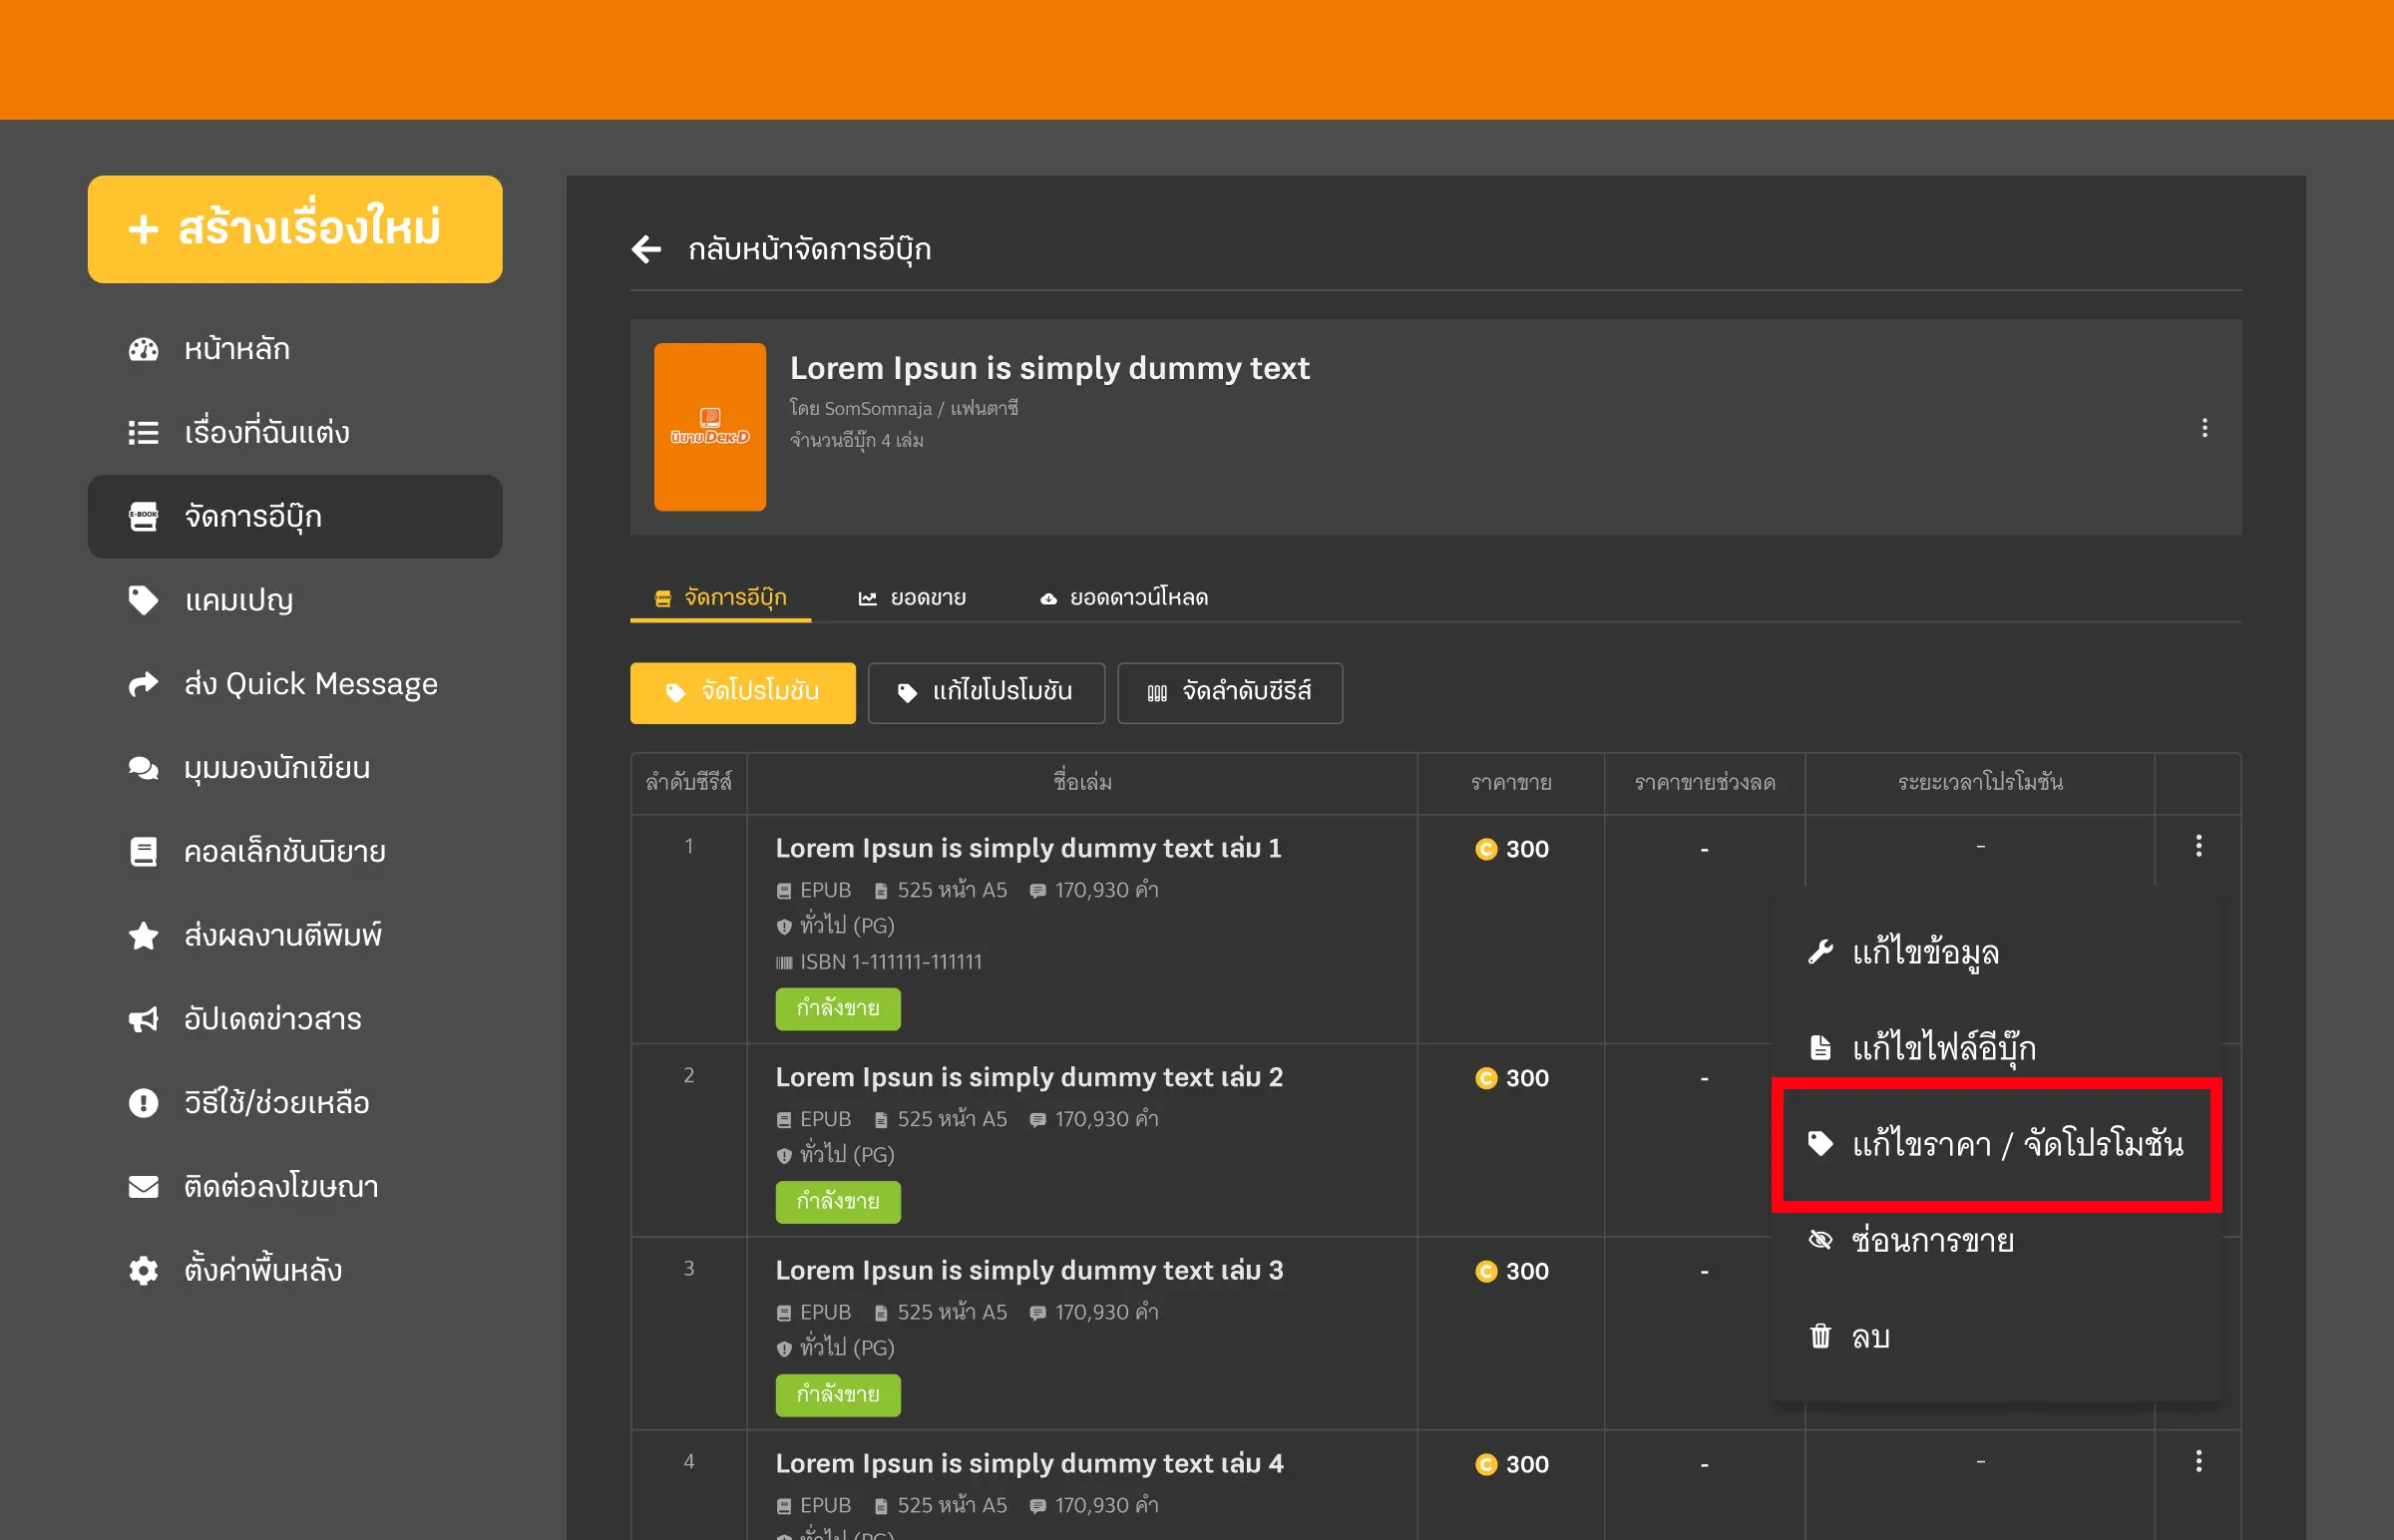Switch to the ยอดดาวน์โหลด tab
The height and width of the screenshot is (1540, 2394).
(1124, 598)
